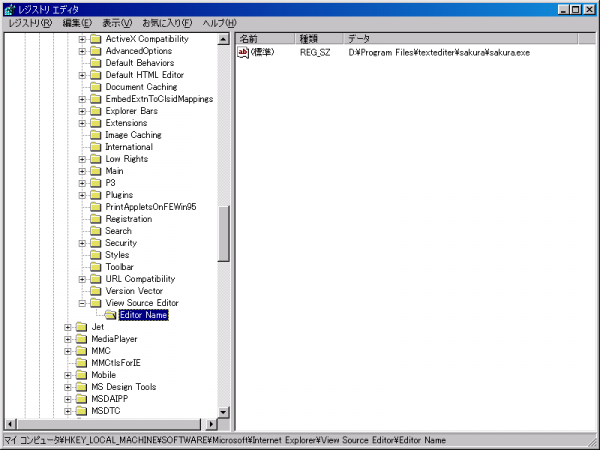Open the お気に入り(A) menu
Image resolution: width=600 pixels, height=450 pixels.
click(169, 23)
